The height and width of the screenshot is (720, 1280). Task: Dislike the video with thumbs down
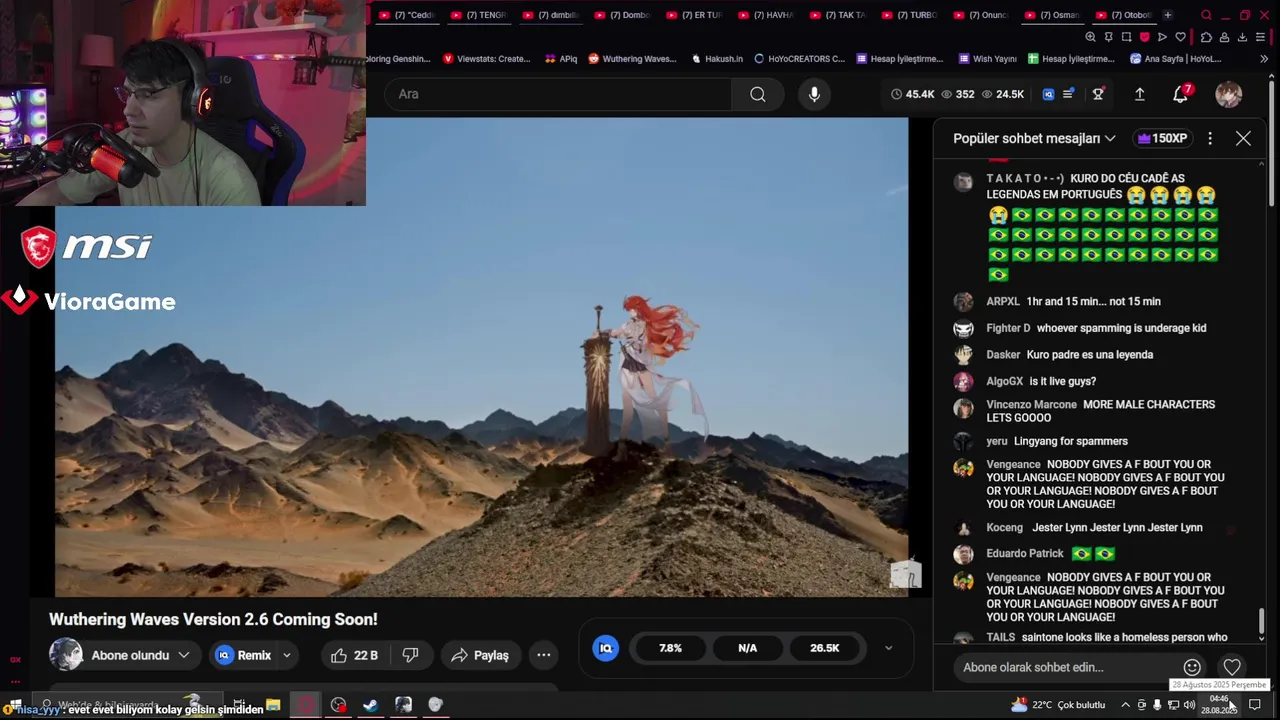[x=410, y=655]
